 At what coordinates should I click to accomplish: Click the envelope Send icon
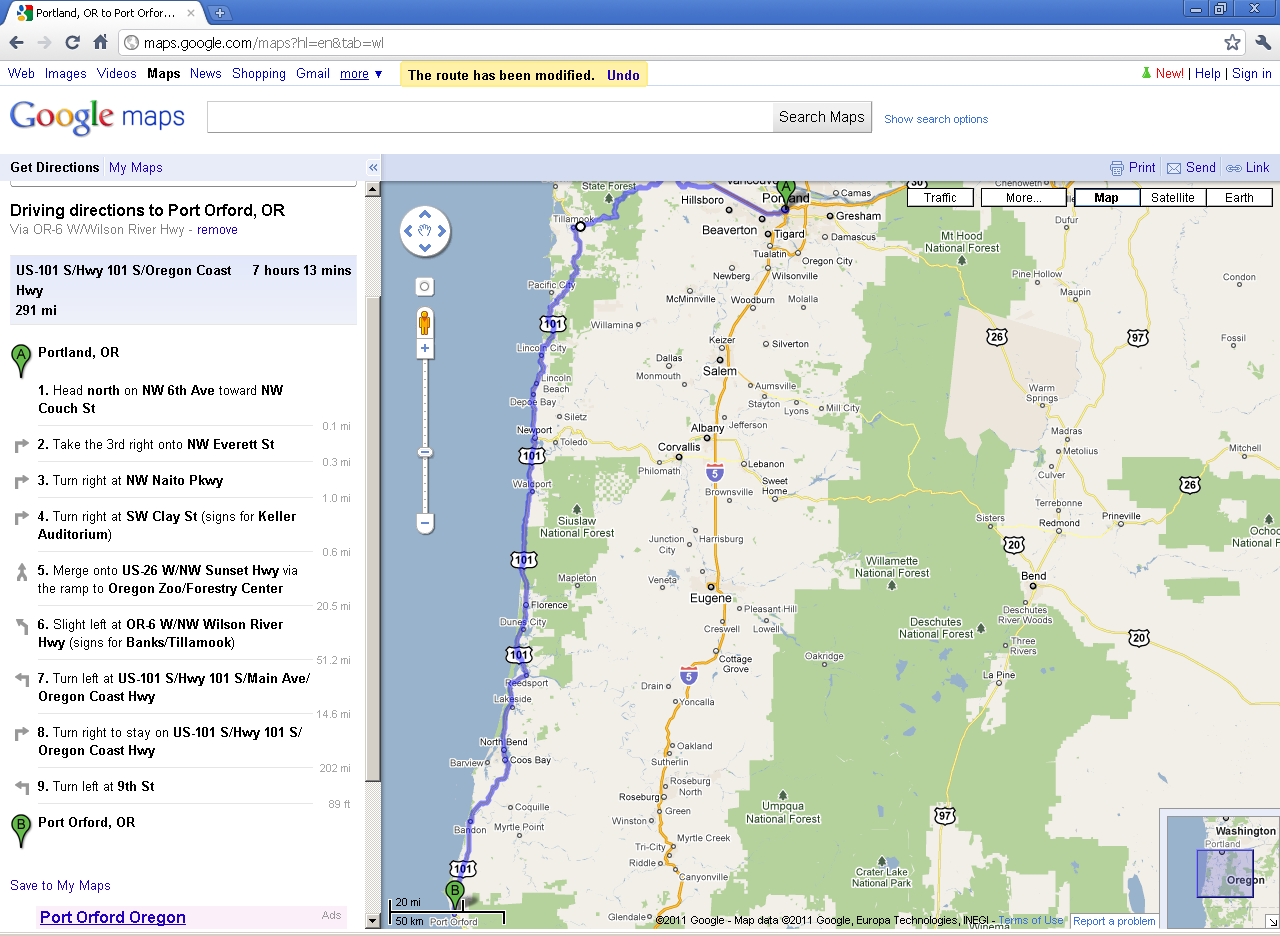(x=1174, y=168)
